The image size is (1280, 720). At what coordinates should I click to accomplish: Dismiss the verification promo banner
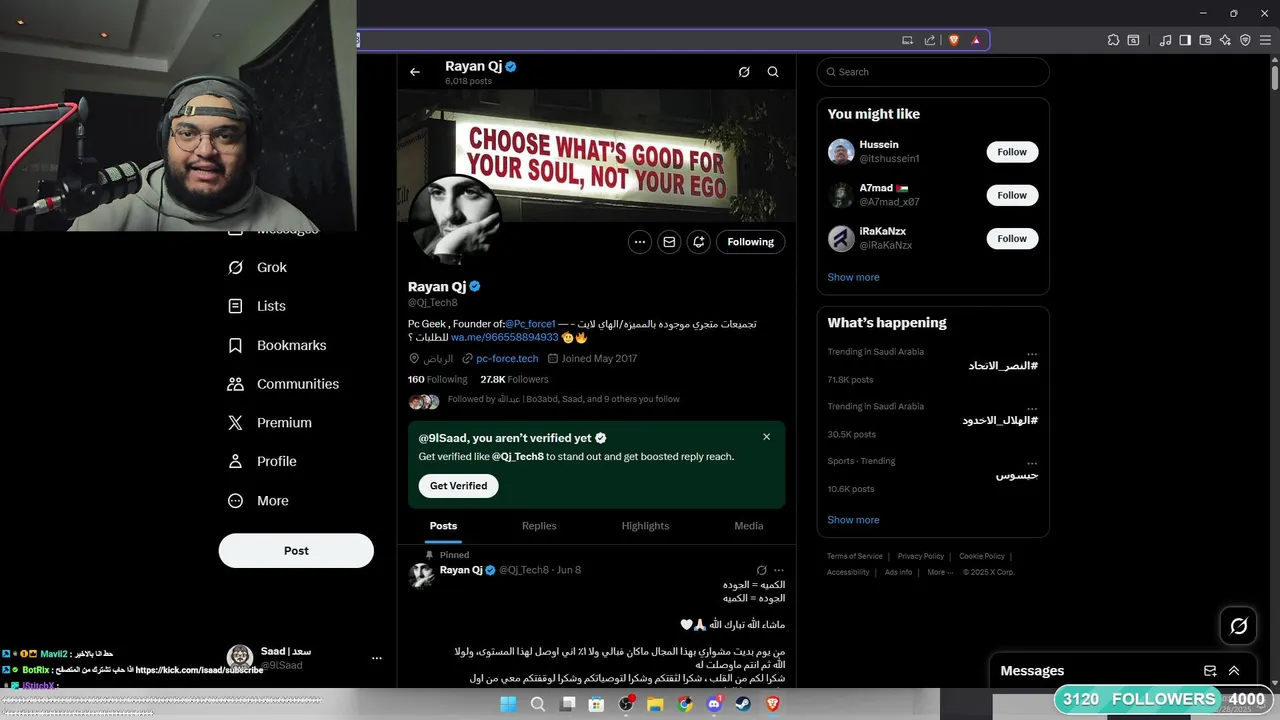[767, 437]
